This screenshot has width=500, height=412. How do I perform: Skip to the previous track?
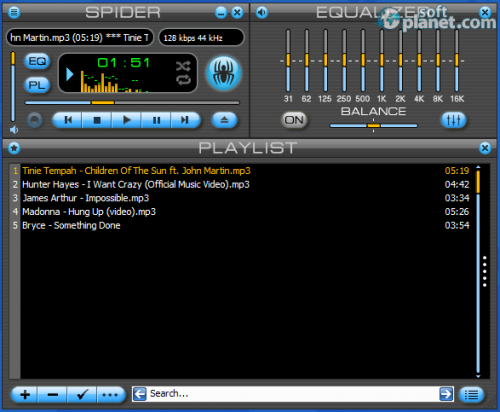[x=67, y=120]
